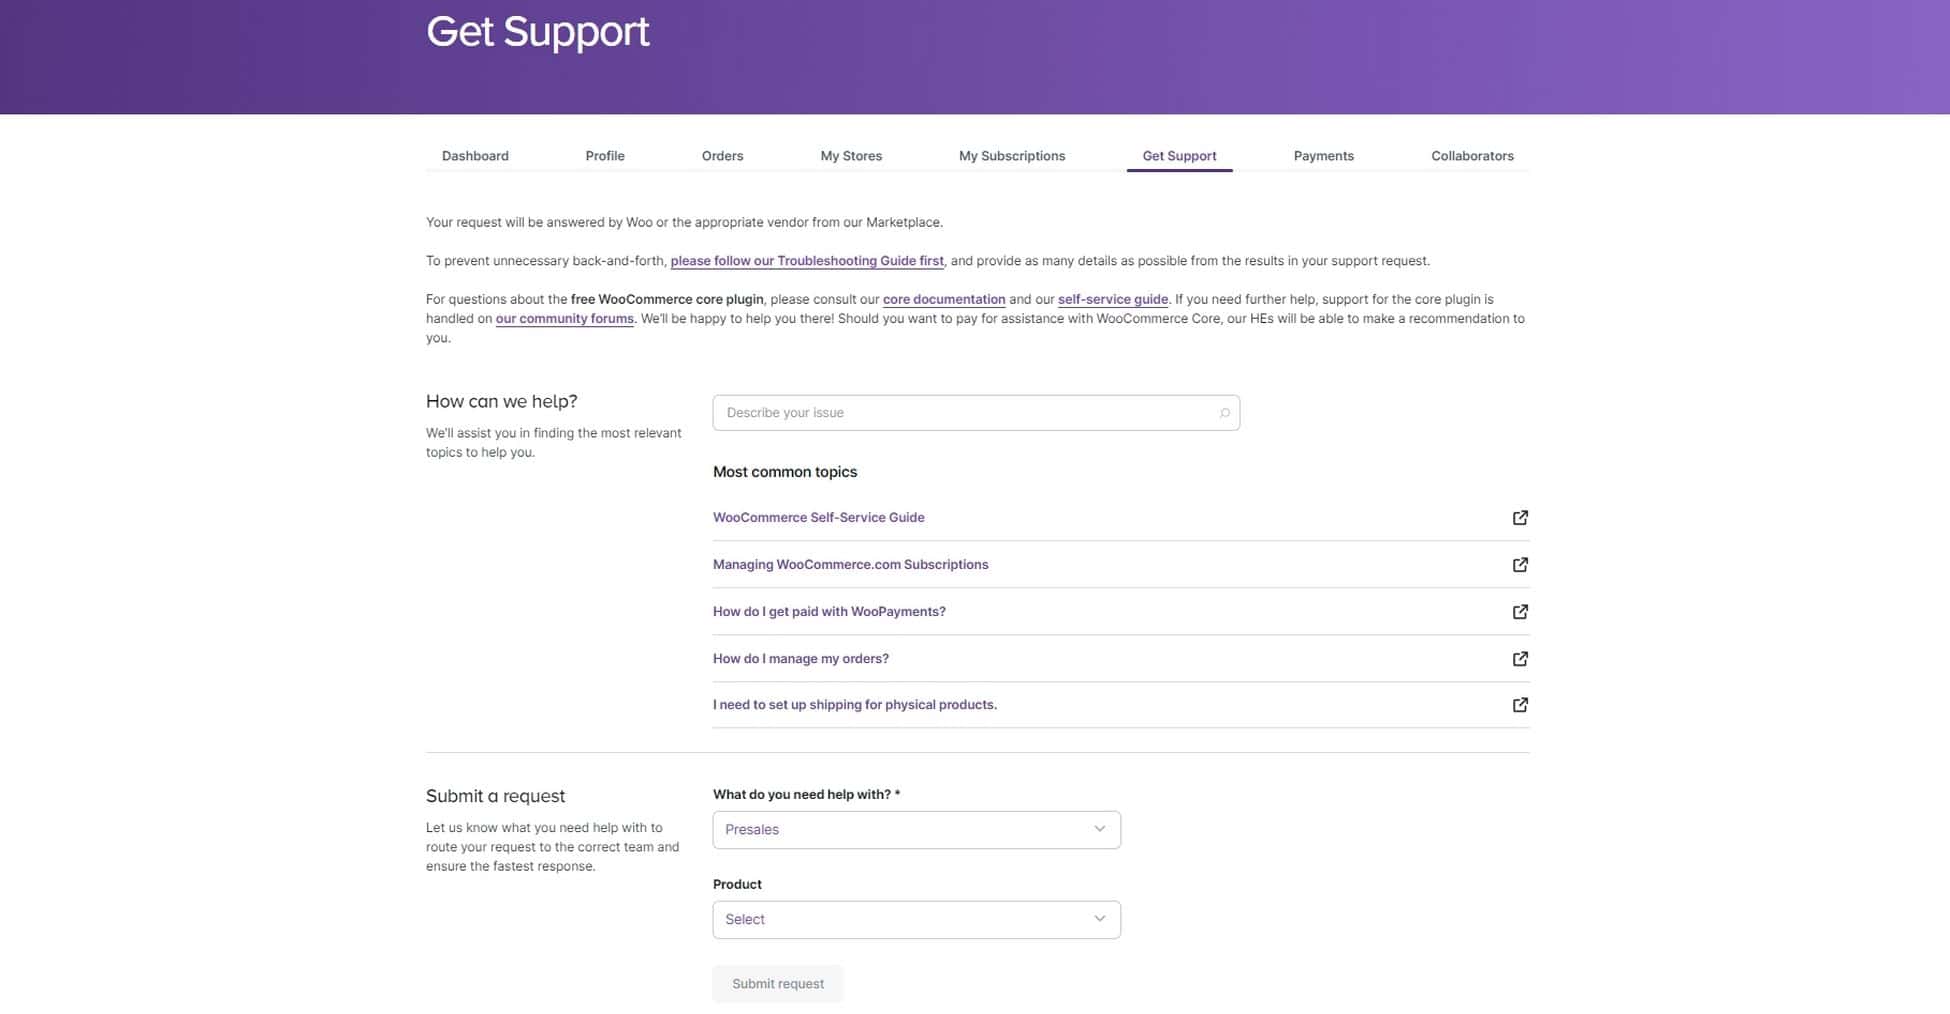This screenshot has width=1950, height=1014.
Task: Switch to the Dashboard tab
Action: 475,156
